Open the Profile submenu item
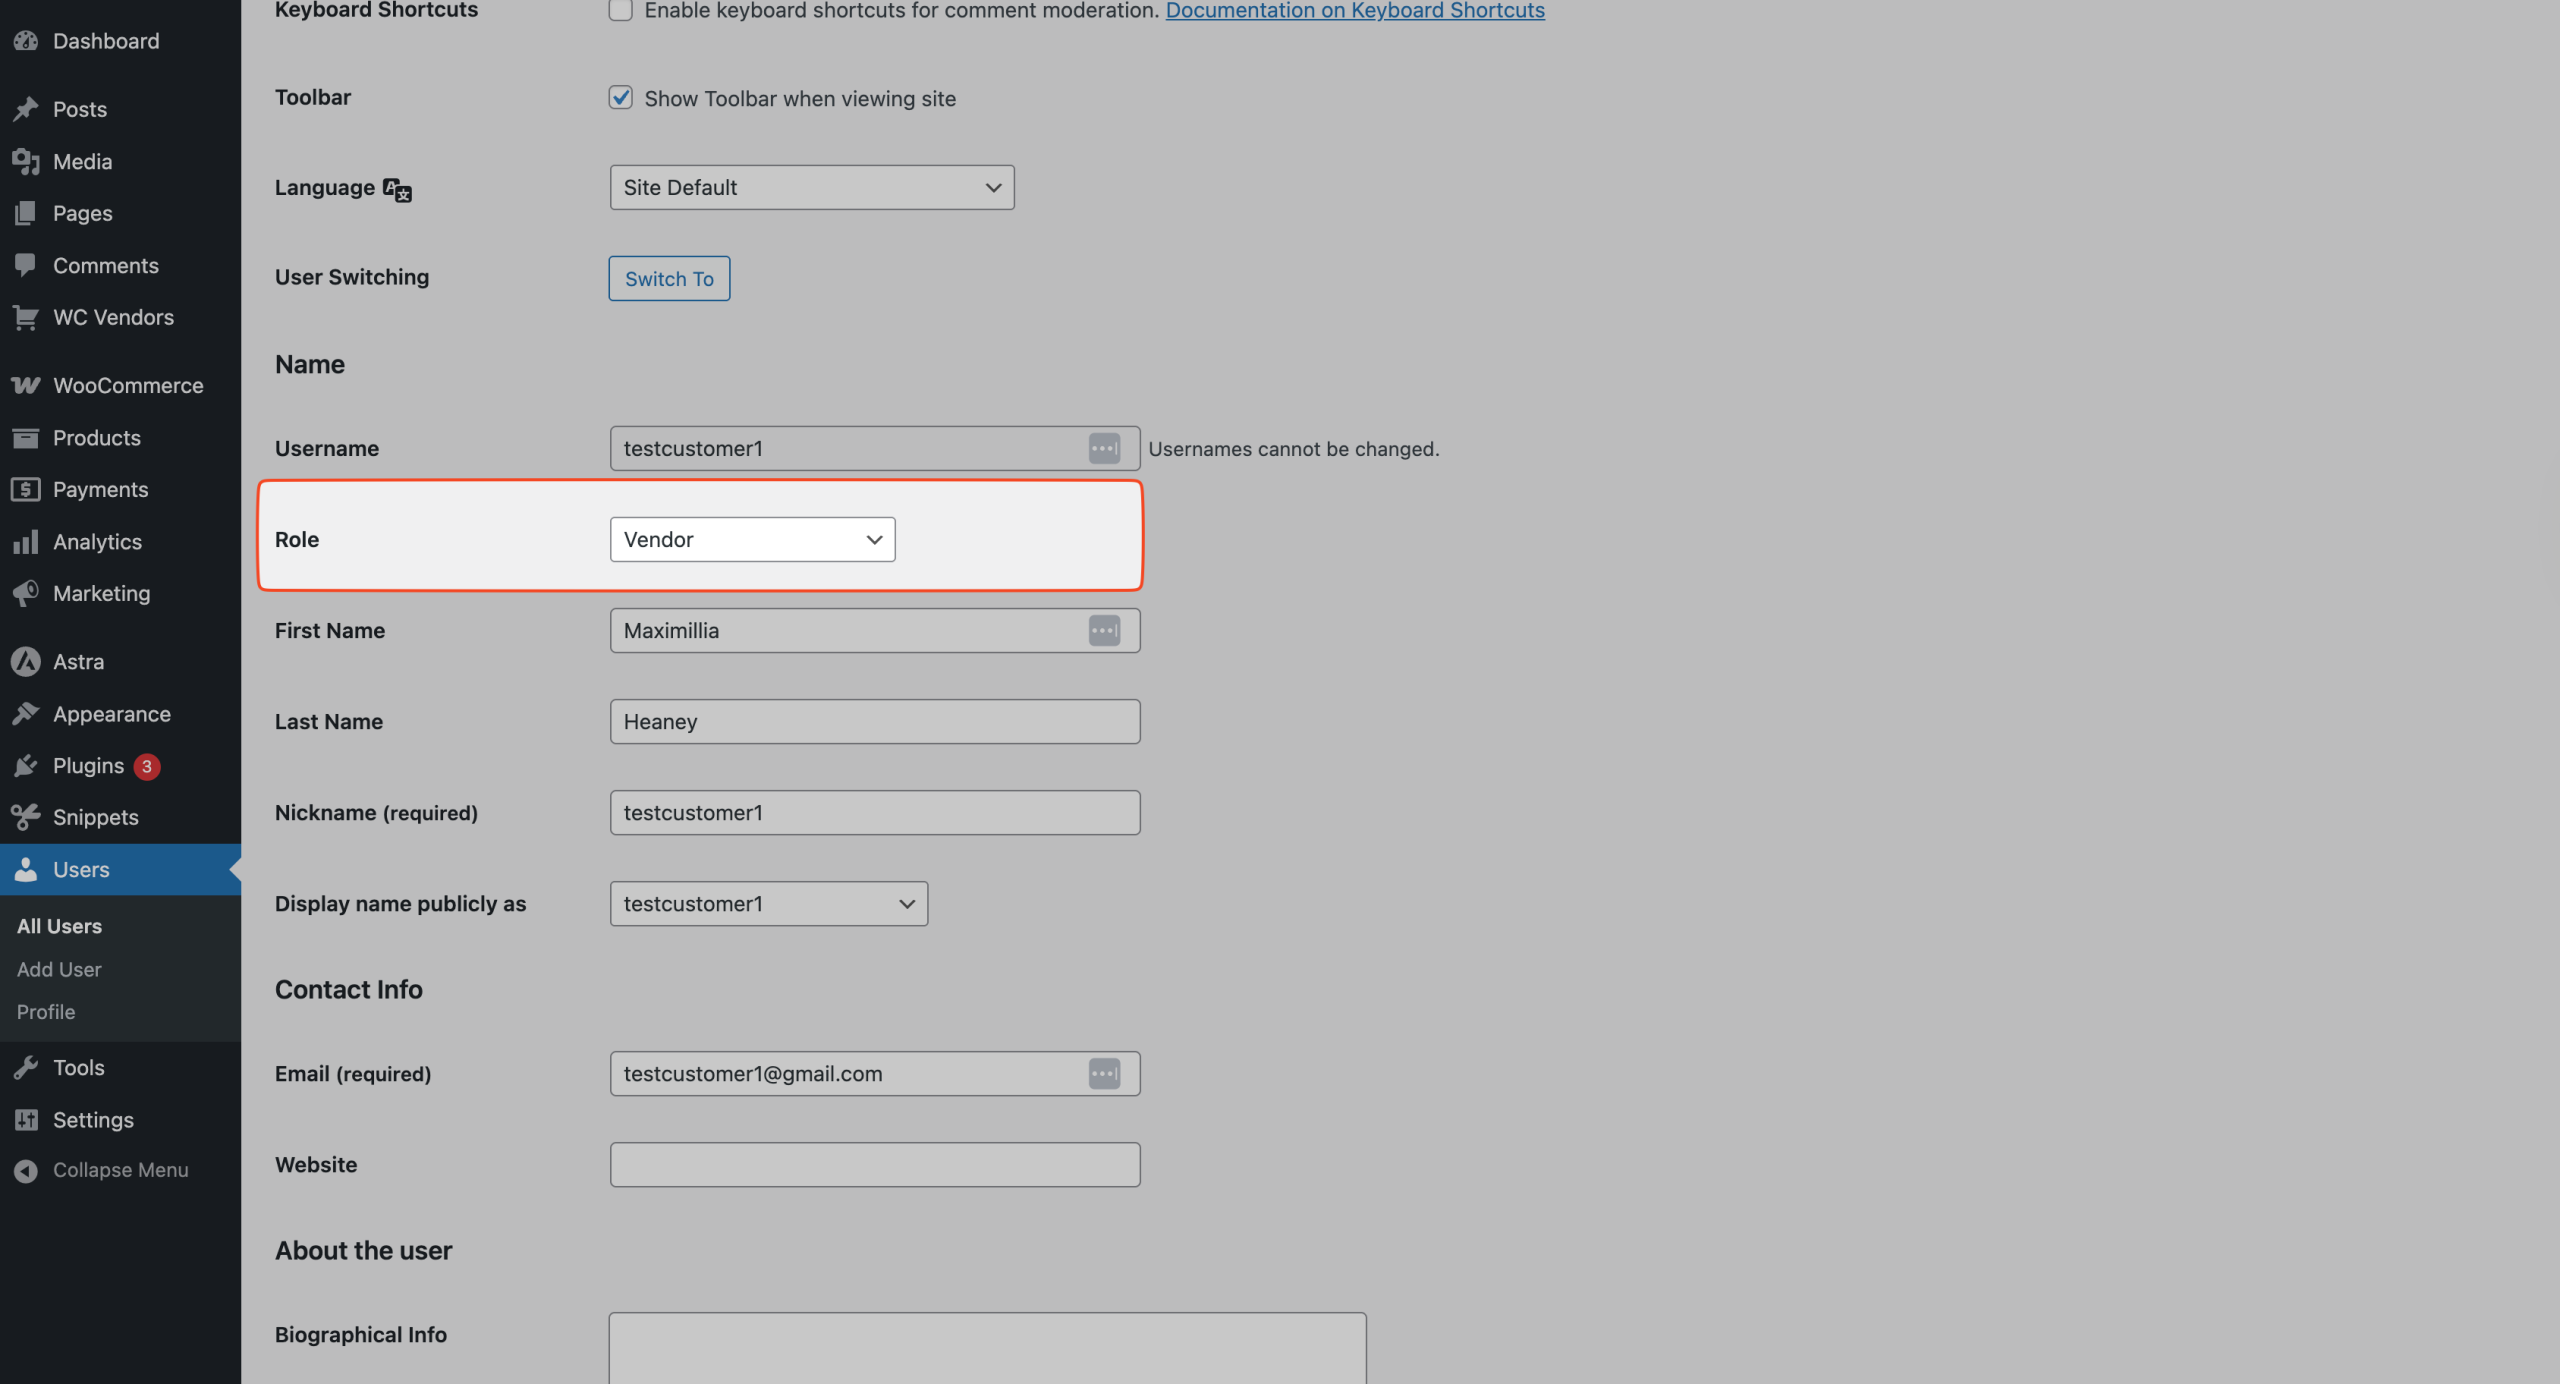The image size is (2560, 1384). [x=46, y=1012]
